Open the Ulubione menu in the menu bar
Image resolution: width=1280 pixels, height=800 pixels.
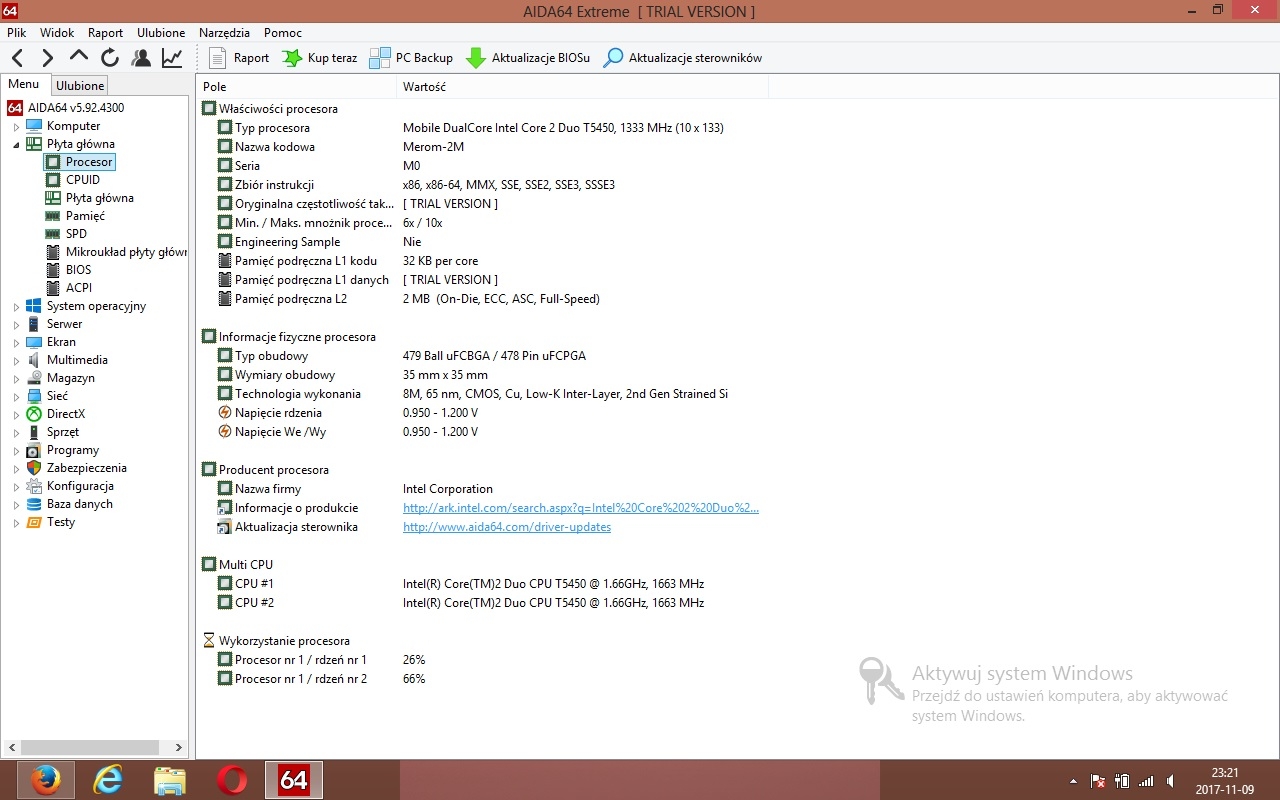[161, 33]
